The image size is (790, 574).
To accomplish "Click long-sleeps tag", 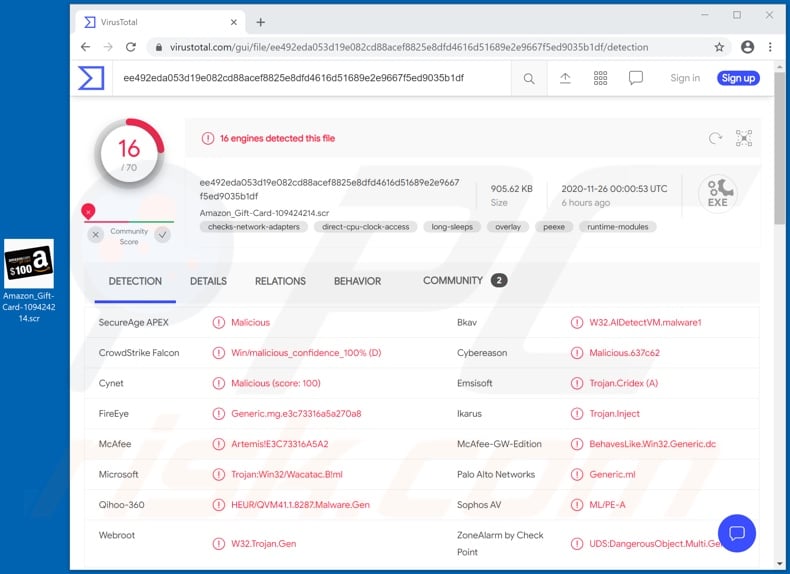I will [x=452, y=227].
